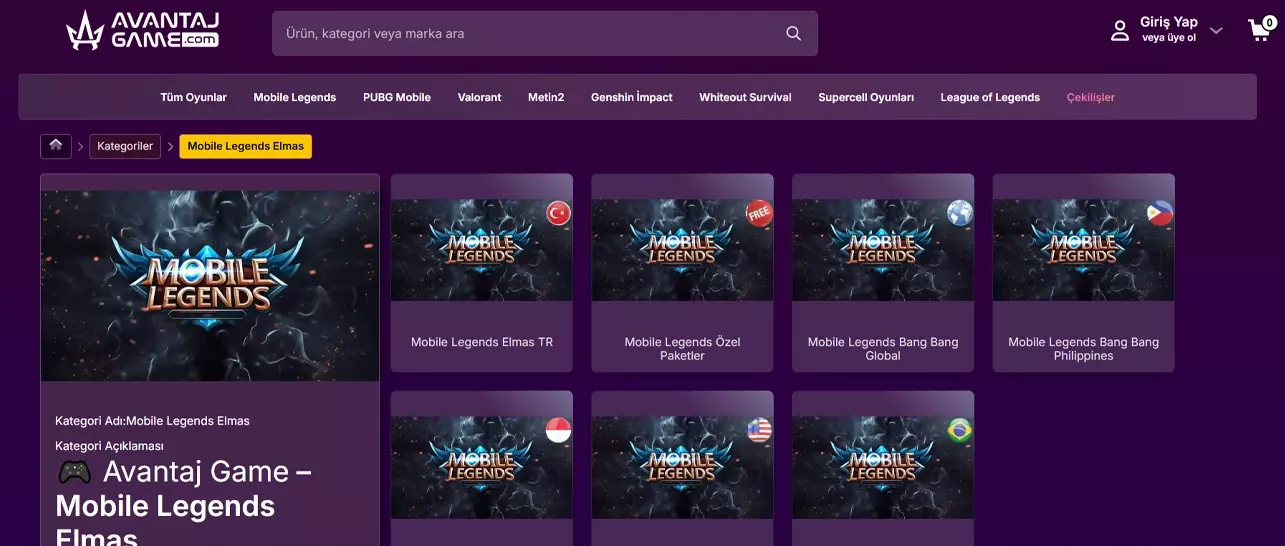This screenshot has height=546, width=1285.
Task: Click the cart item count badge
Action: tap(1270, 20)
